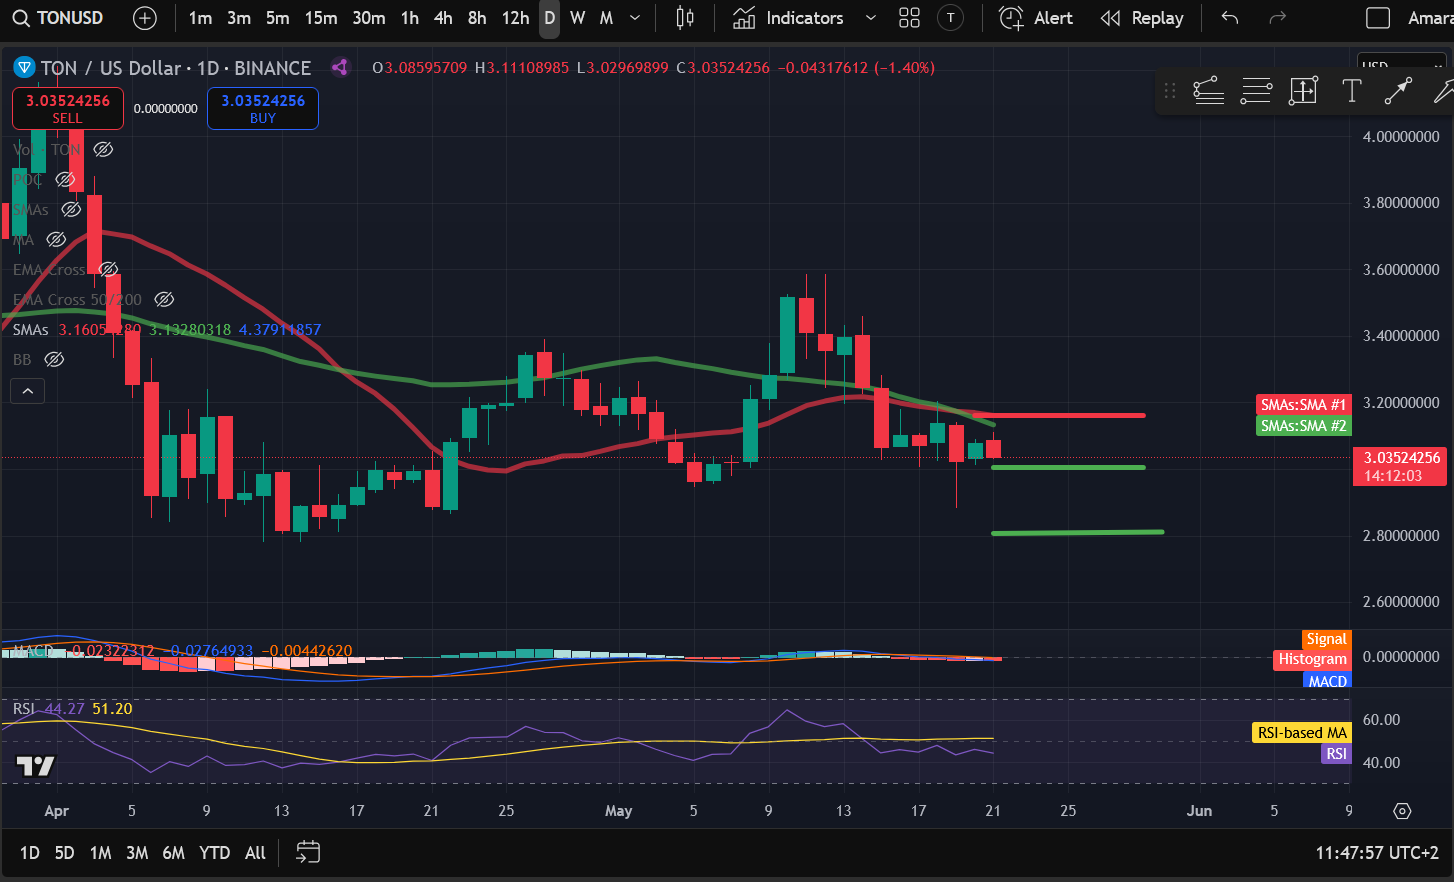Select the 30m timeframe

point(369,18)
